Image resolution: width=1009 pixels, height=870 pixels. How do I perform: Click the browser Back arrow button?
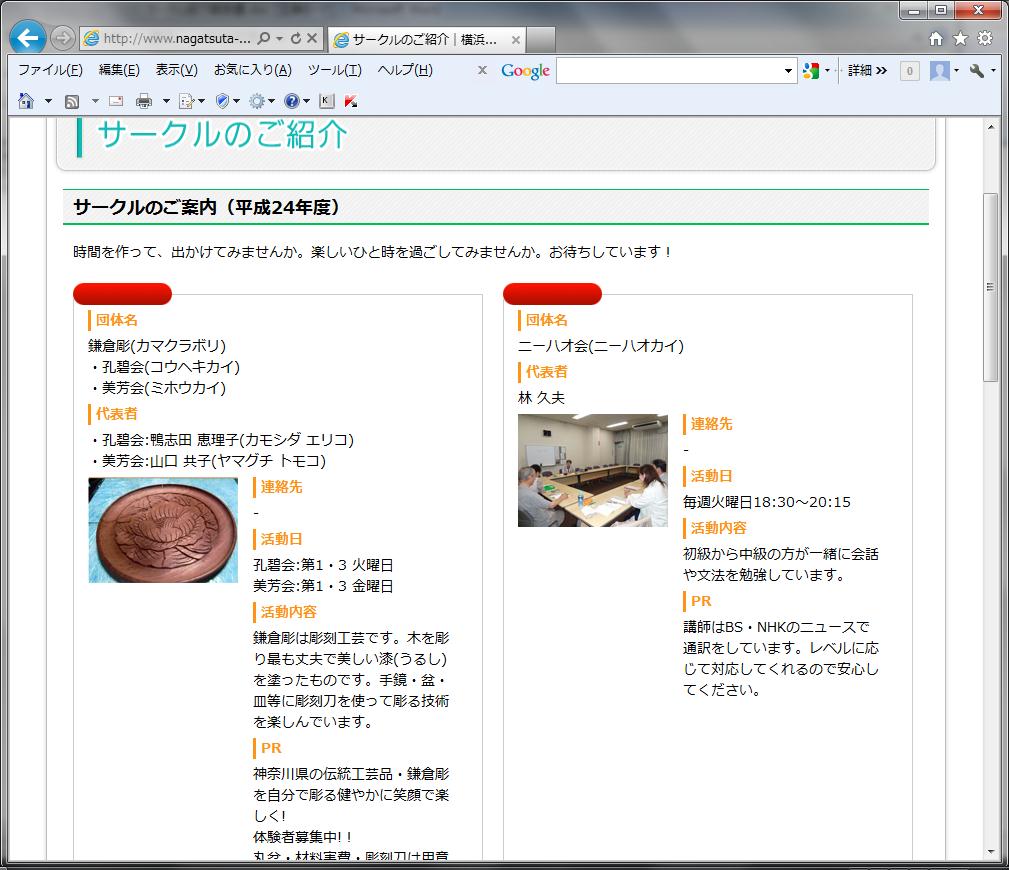click(x=28, y=38)
